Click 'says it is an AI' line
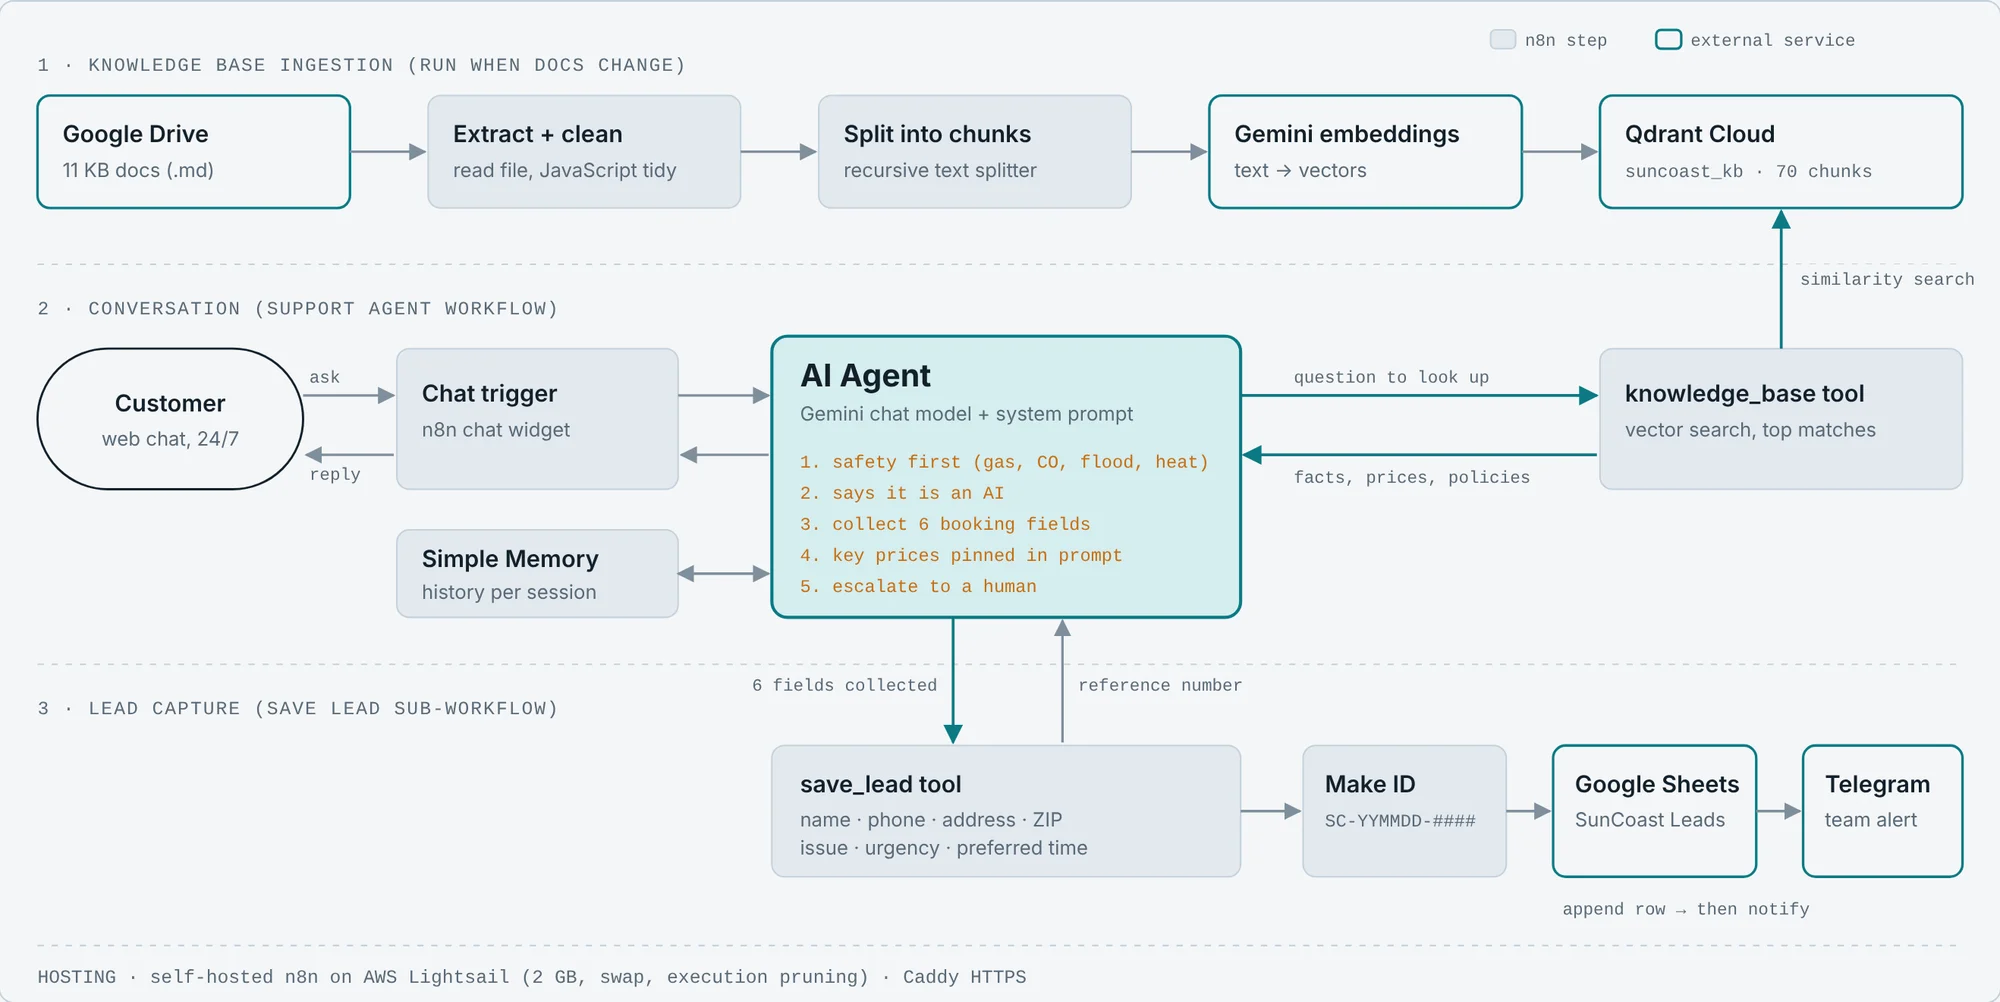The image size is (2000, 1002). pyautogui.click(x=902, y=493)
